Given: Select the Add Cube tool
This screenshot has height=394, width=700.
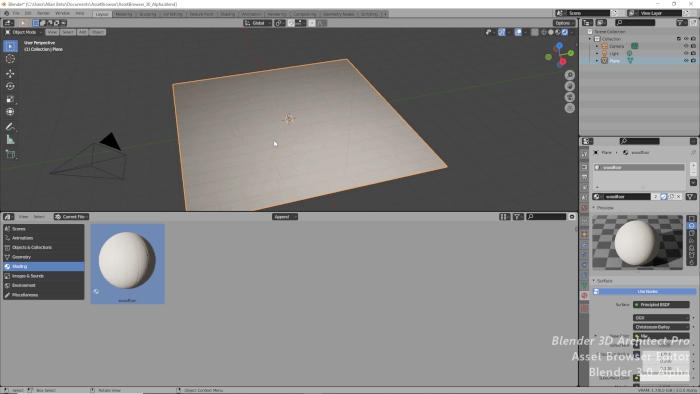Looking at the screenshot, I should (10, 154).
